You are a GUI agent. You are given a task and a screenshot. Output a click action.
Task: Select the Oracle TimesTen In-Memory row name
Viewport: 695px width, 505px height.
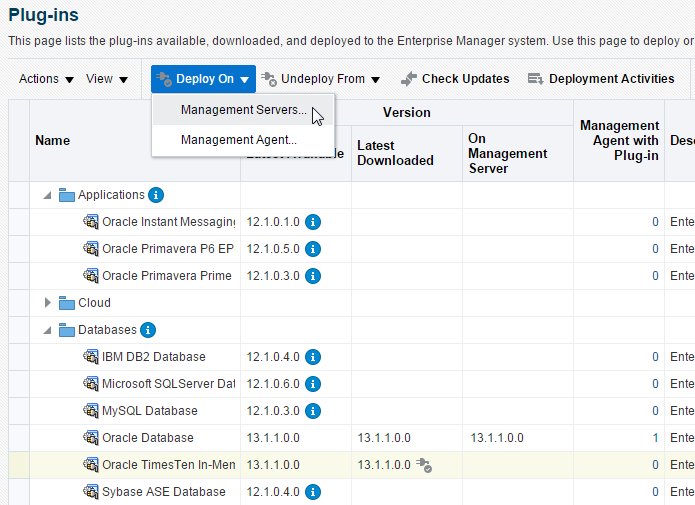168,465
